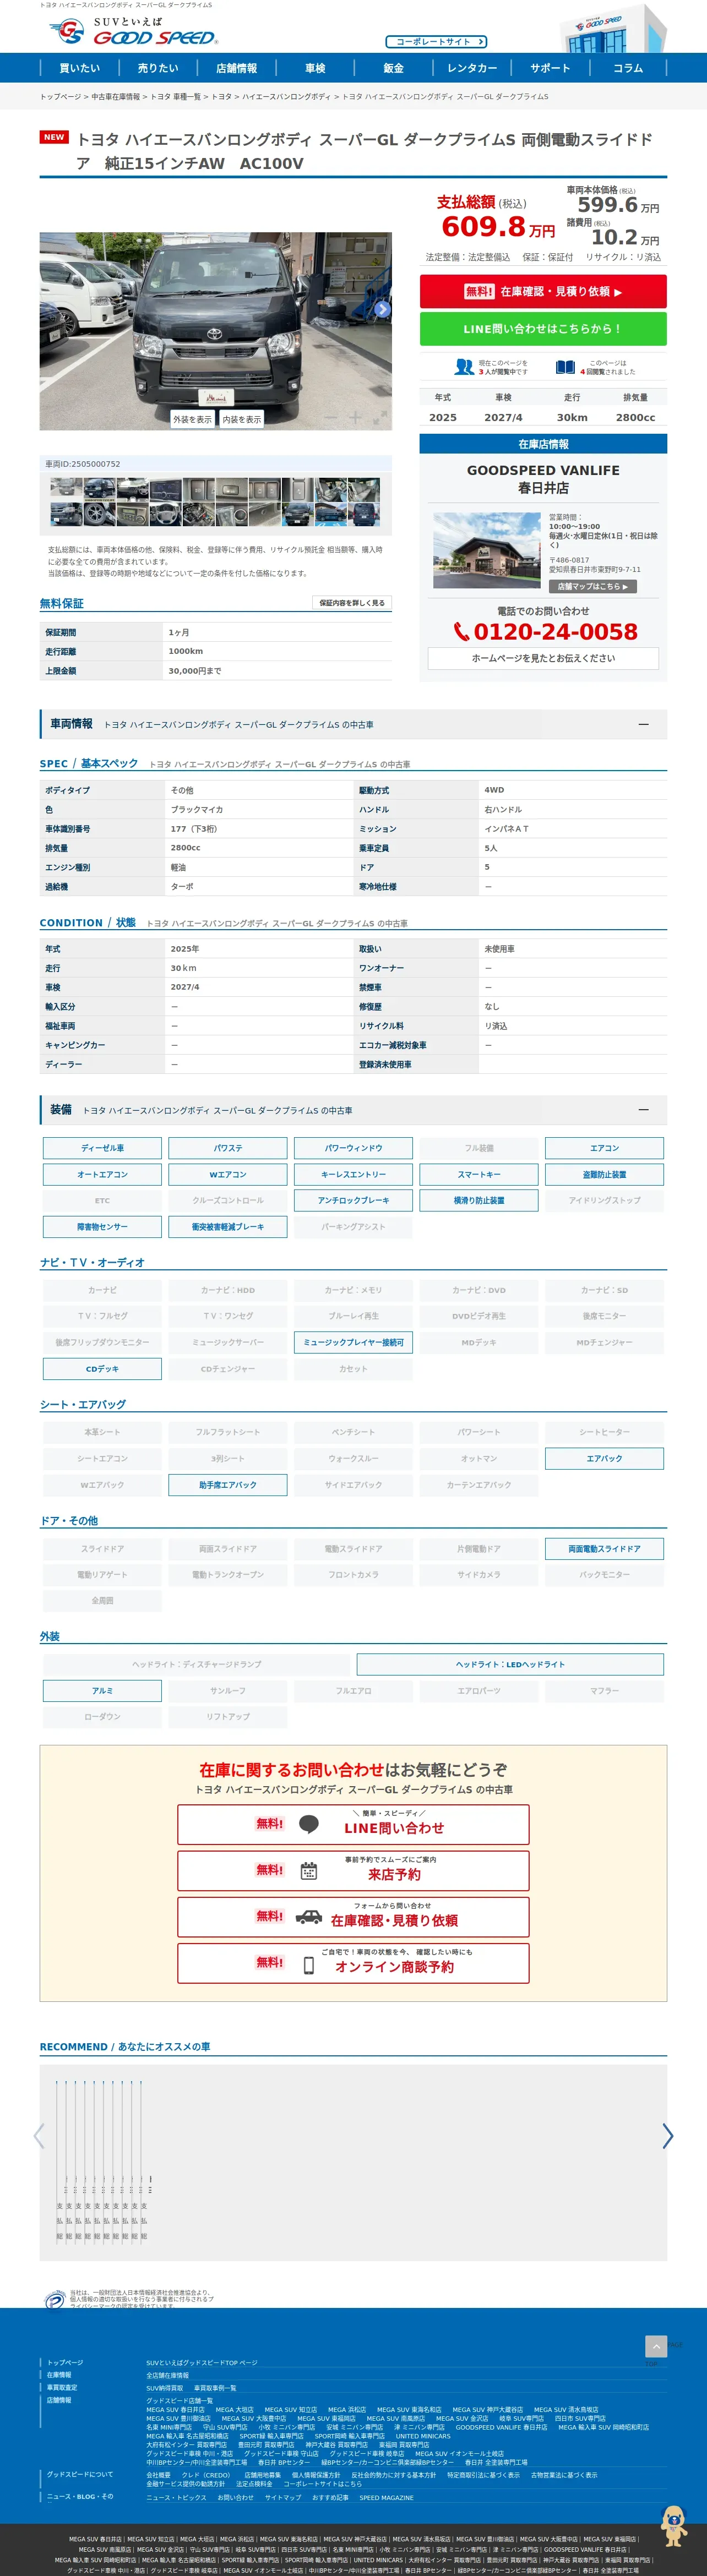Click red 在庫確認・見積り依頼 button
Viewport: 707px width, 2576px height.
pyautogui.click(x=543, y=292)
